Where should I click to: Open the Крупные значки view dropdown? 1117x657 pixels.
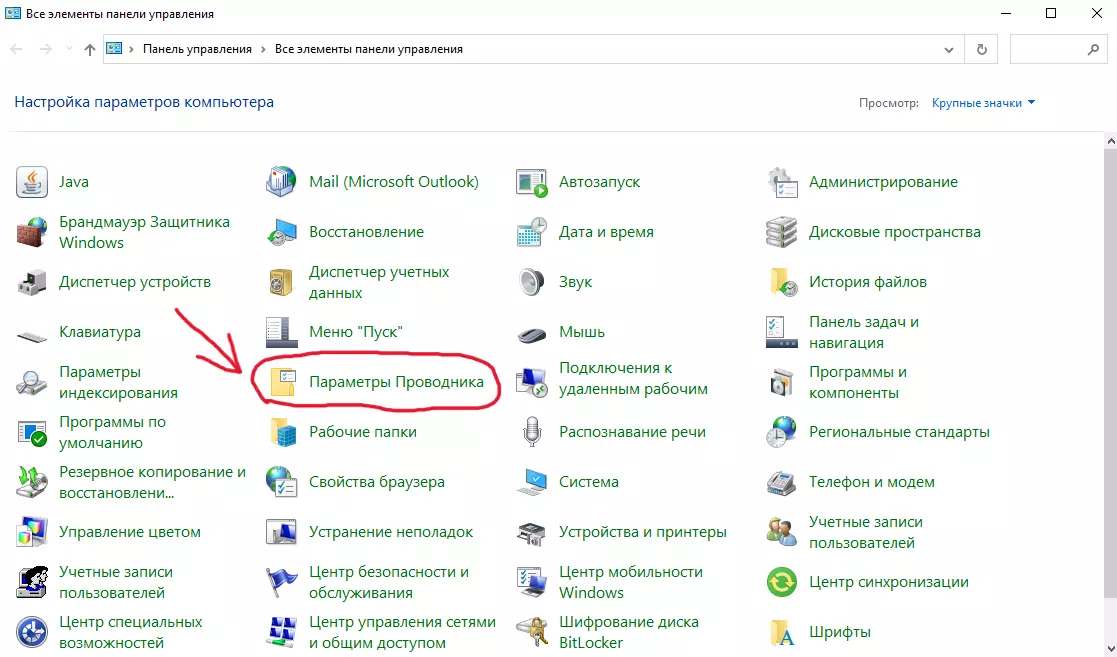983,103
